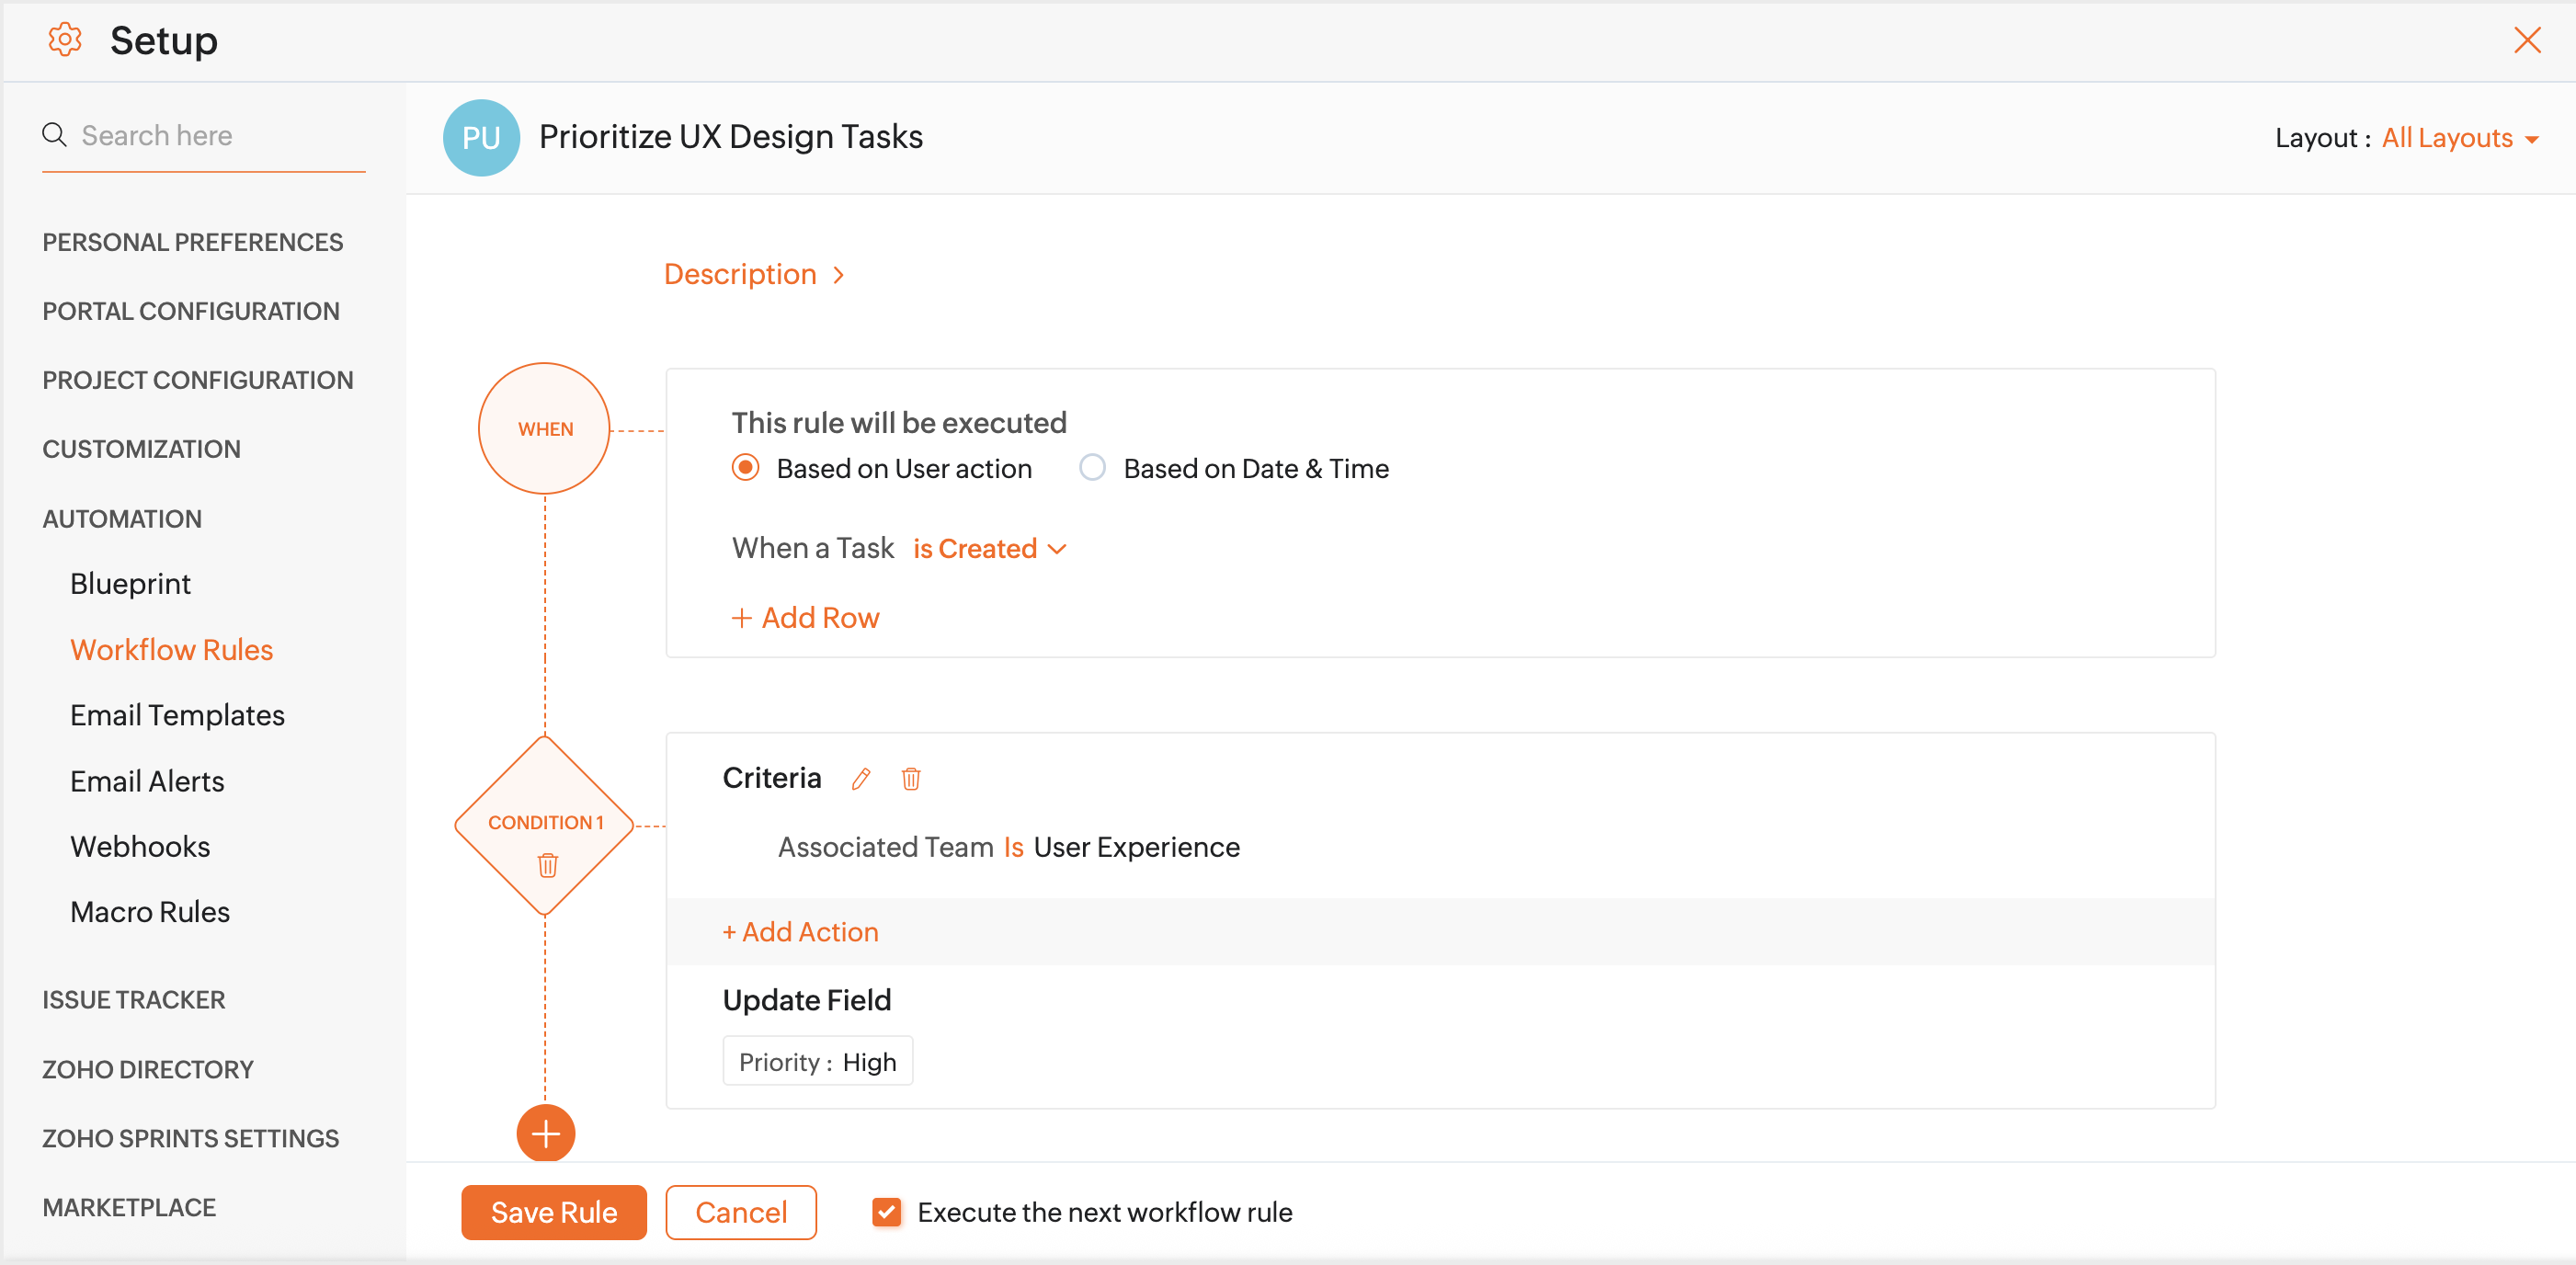Select Based on Date & Time radio
Screen dimensions: 2576x1265
pyautogui.click(x=1092, y=468)
